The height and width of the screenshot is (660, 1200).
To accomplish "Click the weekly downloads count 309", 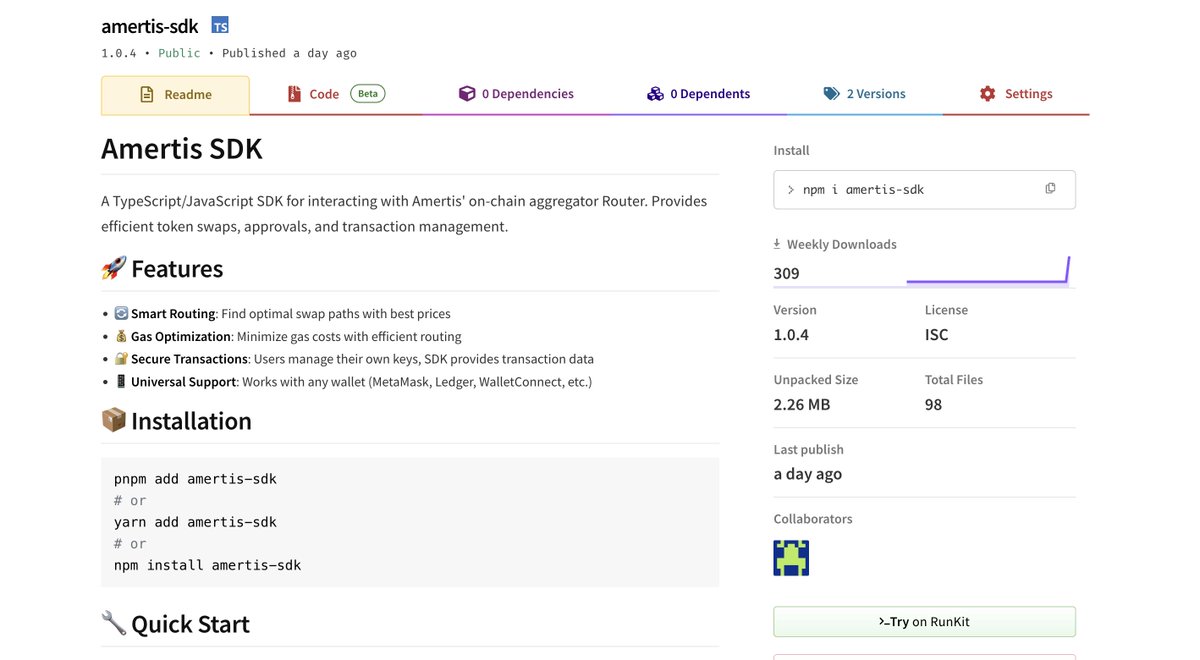I will point(786,273).
